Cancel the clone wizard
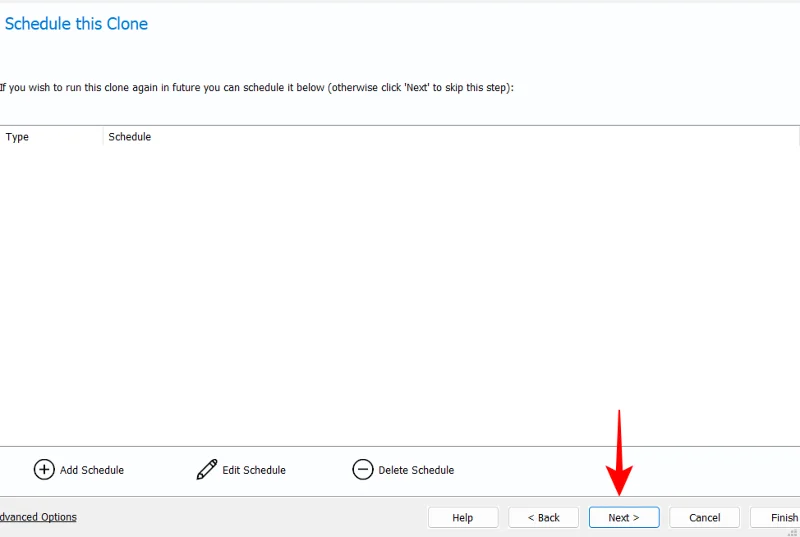Viewport: 800px width, 537px height. (704, 518)
